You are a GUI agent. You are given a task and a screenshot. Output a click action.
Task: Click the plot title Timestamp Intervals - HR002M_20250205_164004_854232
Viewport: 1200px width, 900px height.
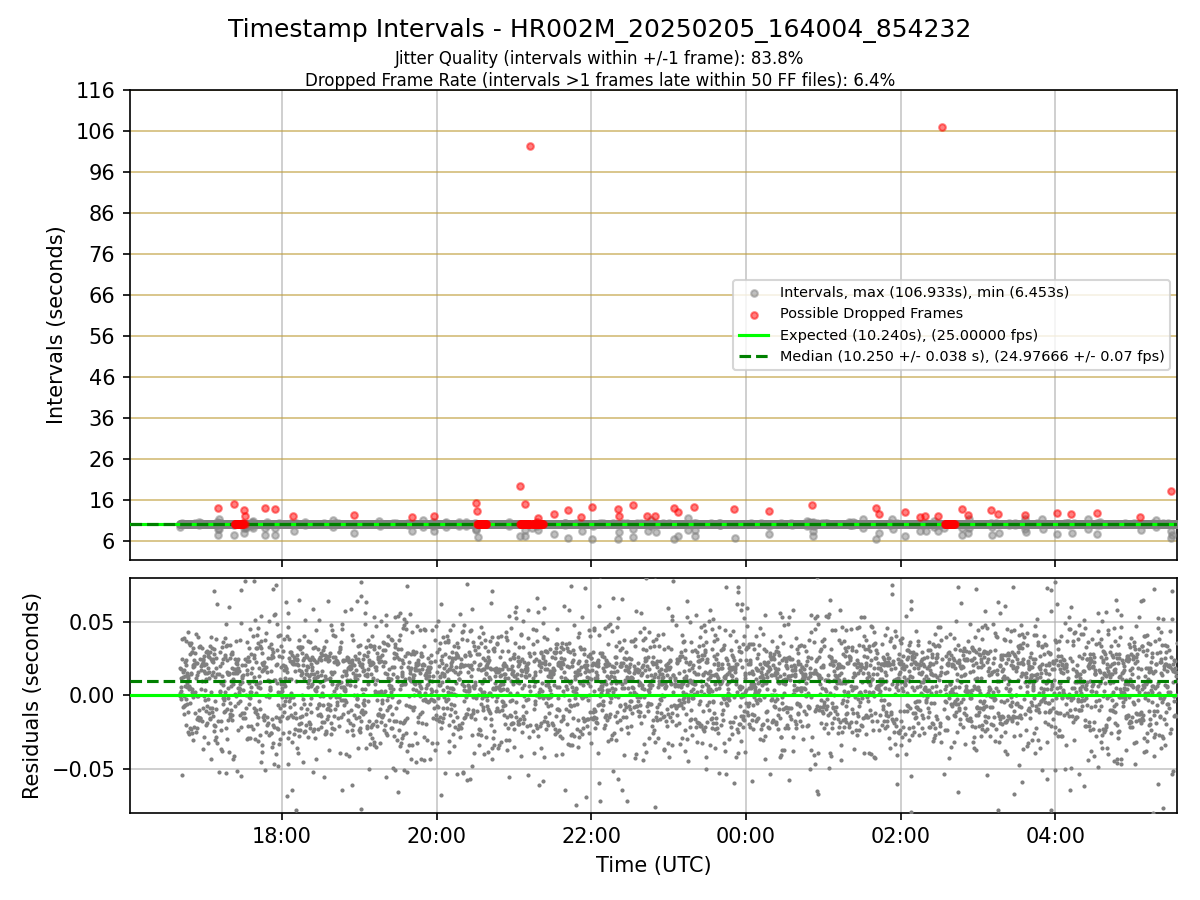[x=599, y=29]
